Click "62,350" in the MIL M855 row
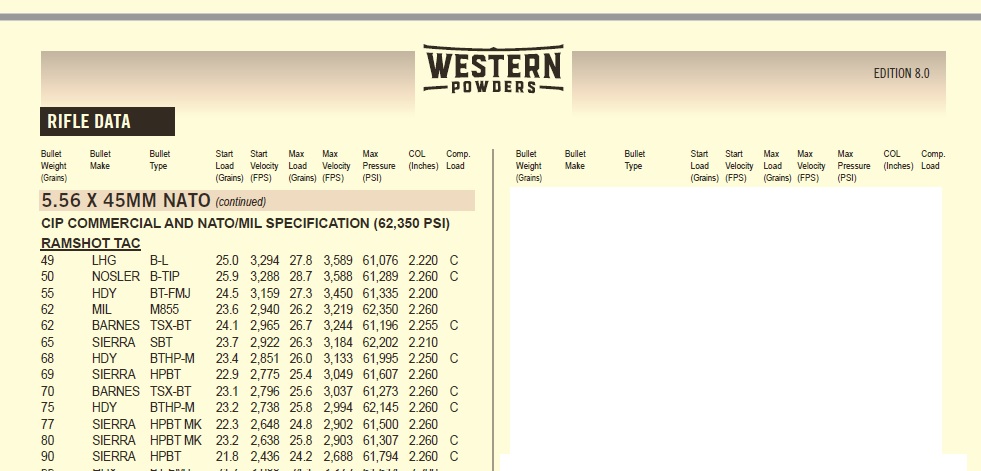Screen dimensions: 981x471 (x=380, y=310)
